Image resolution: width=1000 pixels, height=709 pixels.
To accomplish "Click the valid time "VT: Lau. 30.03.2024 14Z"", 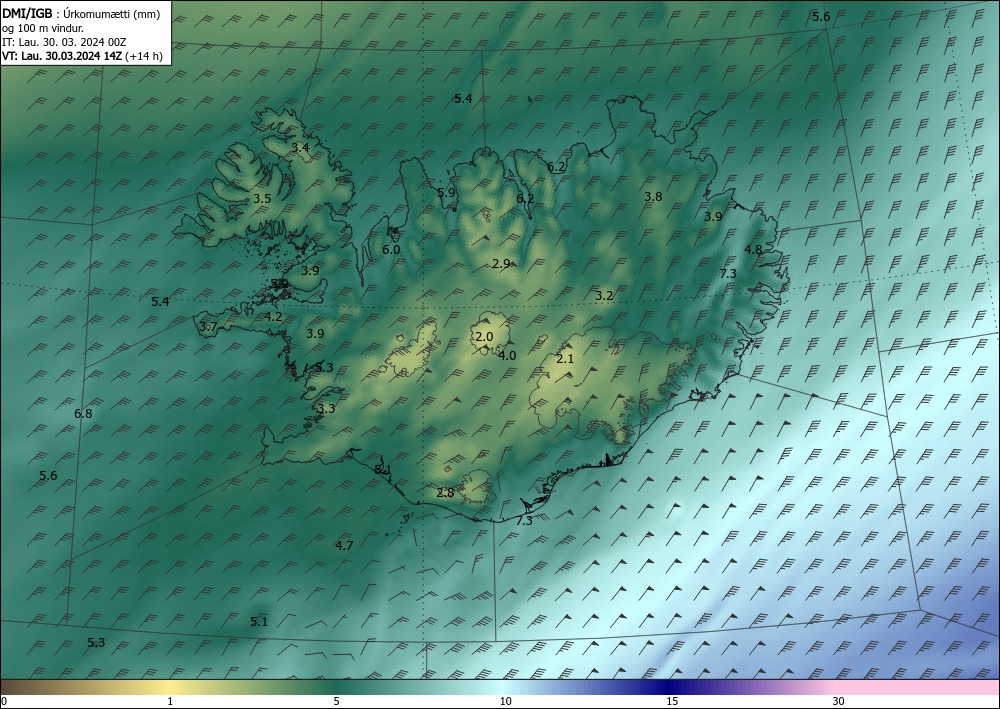I will (62, 56).
